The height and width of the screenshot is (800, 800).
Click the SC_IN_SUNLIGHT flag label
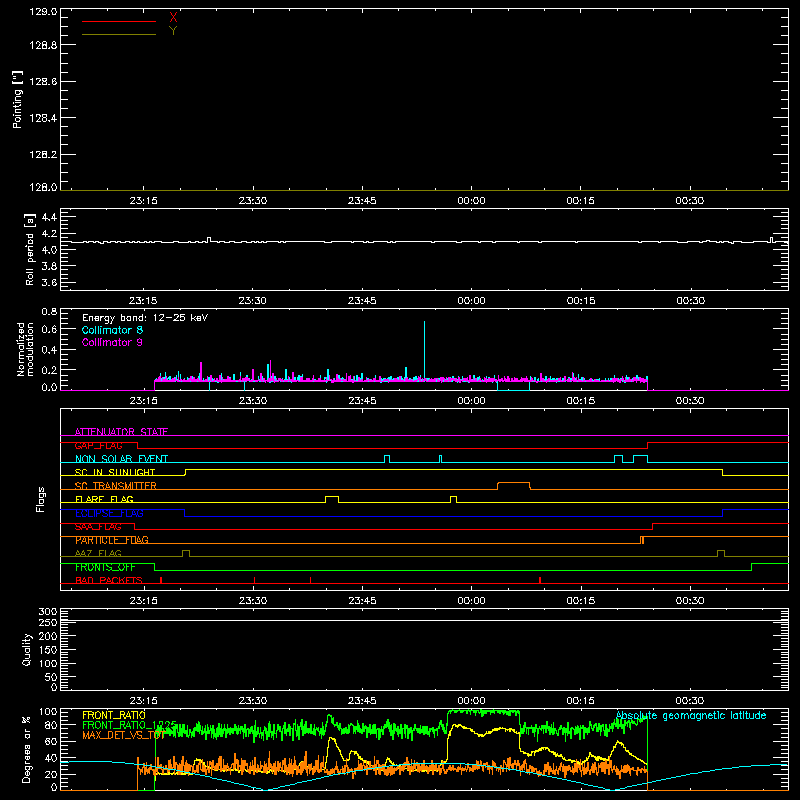click(115, 472)
